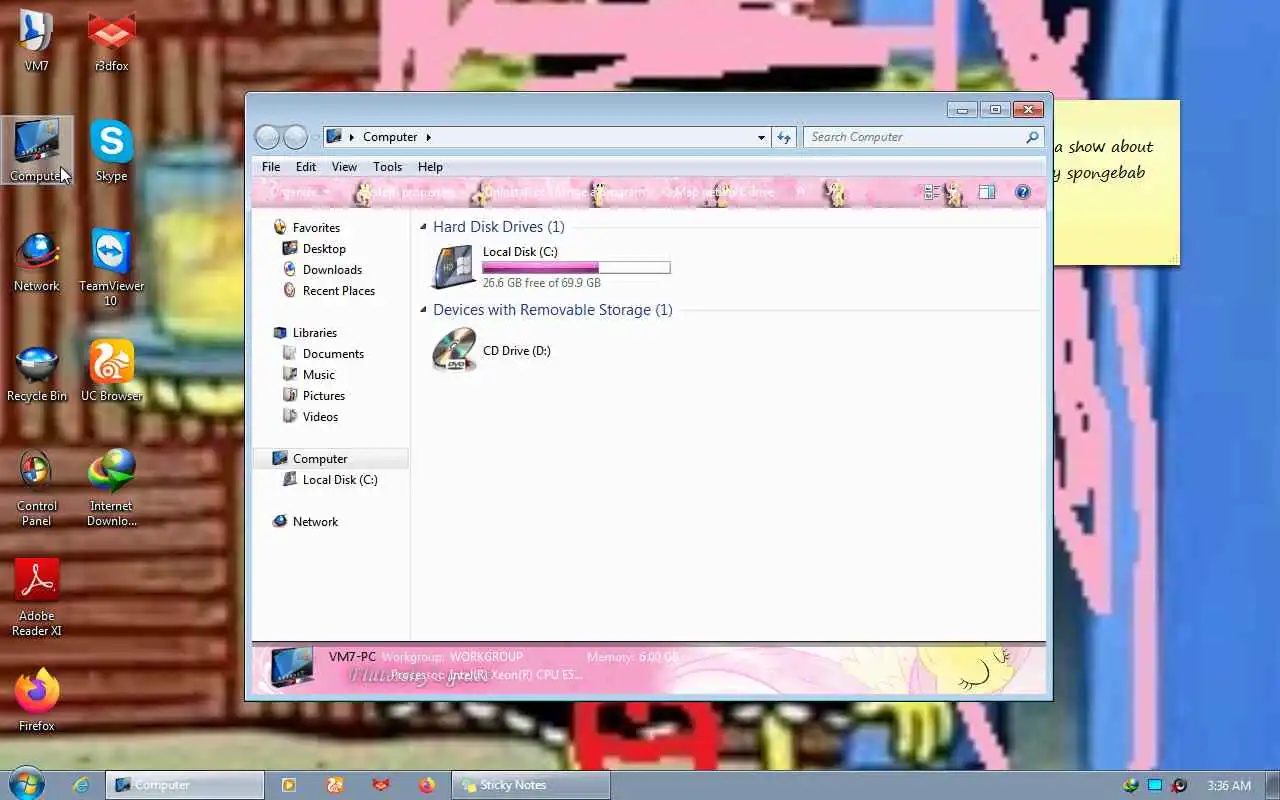Open the File menu
Image resolution: width=1280 pixels, height=800 pixels.
(x=271, y=167)
